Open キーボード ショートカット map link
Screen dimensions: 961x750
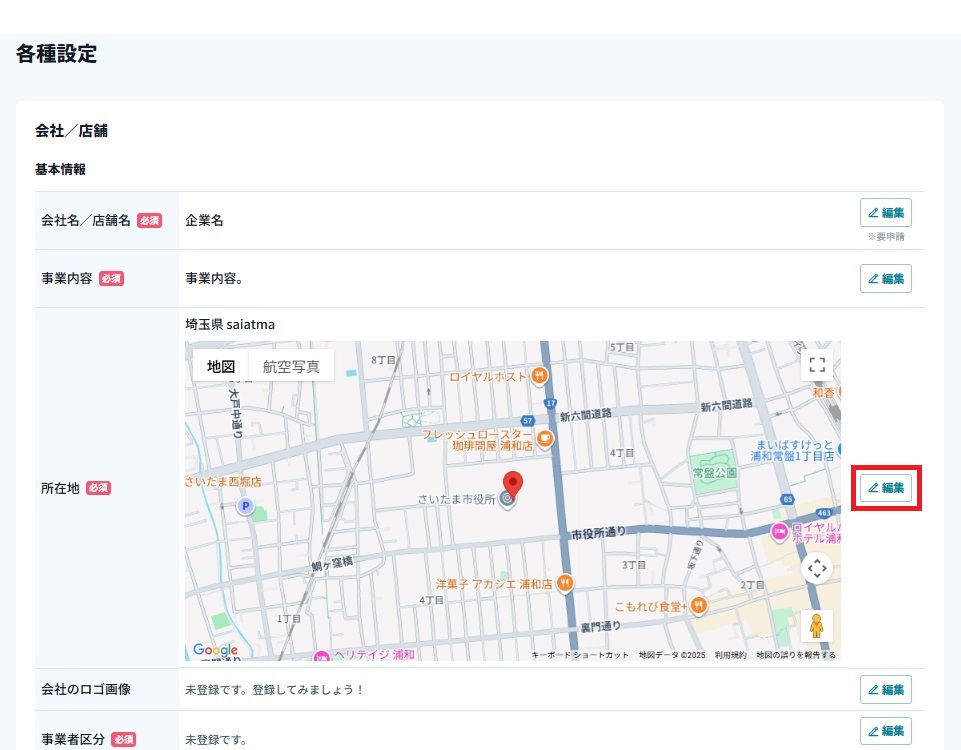580,655
